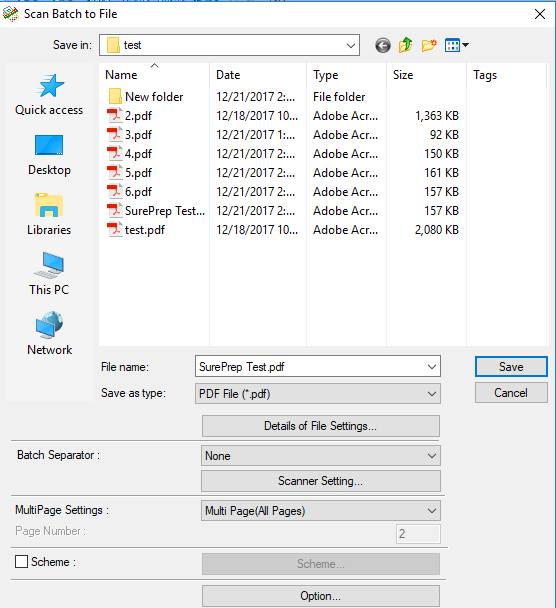The width and height of the screenshot is (556, 608).
Task: Select file name '6.pdf'
Action: pos(138,192)
